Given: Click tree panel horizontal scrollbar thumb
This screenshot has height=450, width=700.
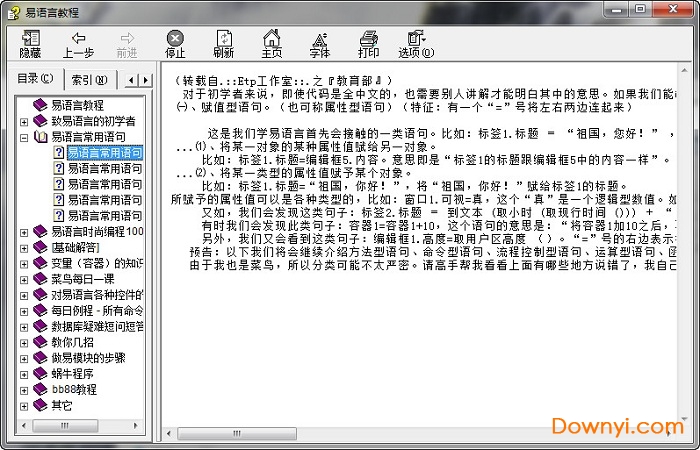Looking at the screenshot, I should coord(65,425).
